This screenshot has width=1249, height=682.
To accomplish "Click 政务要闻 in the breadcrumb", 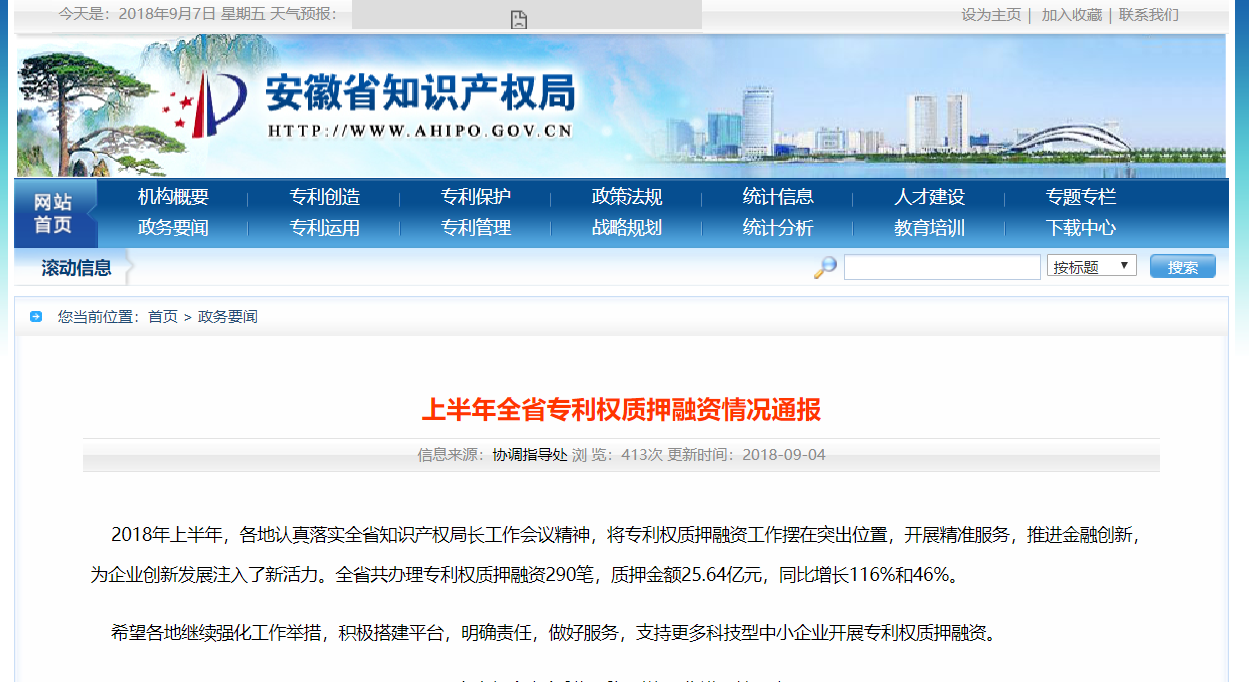I will (227, 317).
